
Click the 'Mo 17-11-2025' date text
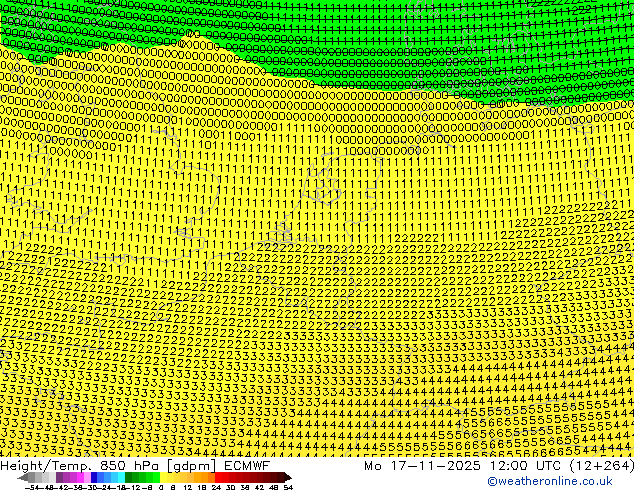pyautogui.click(x=422, y=466)
